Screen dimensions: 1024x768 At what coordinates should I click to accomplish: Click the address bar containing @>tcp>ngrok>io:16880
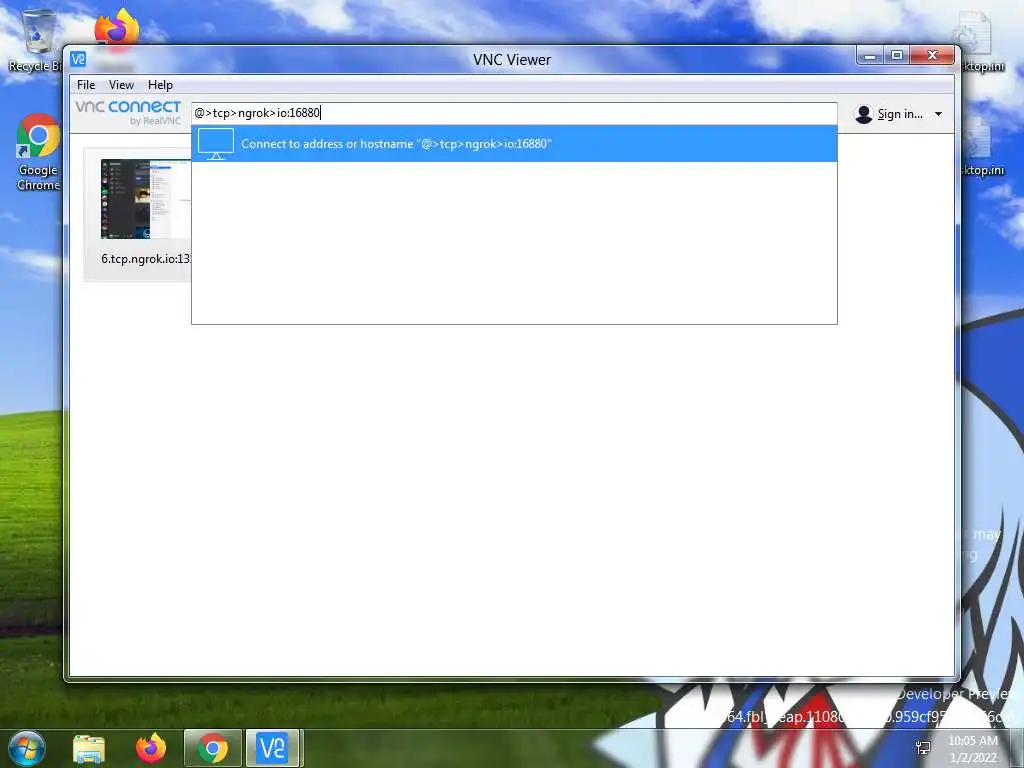point(514,113)
